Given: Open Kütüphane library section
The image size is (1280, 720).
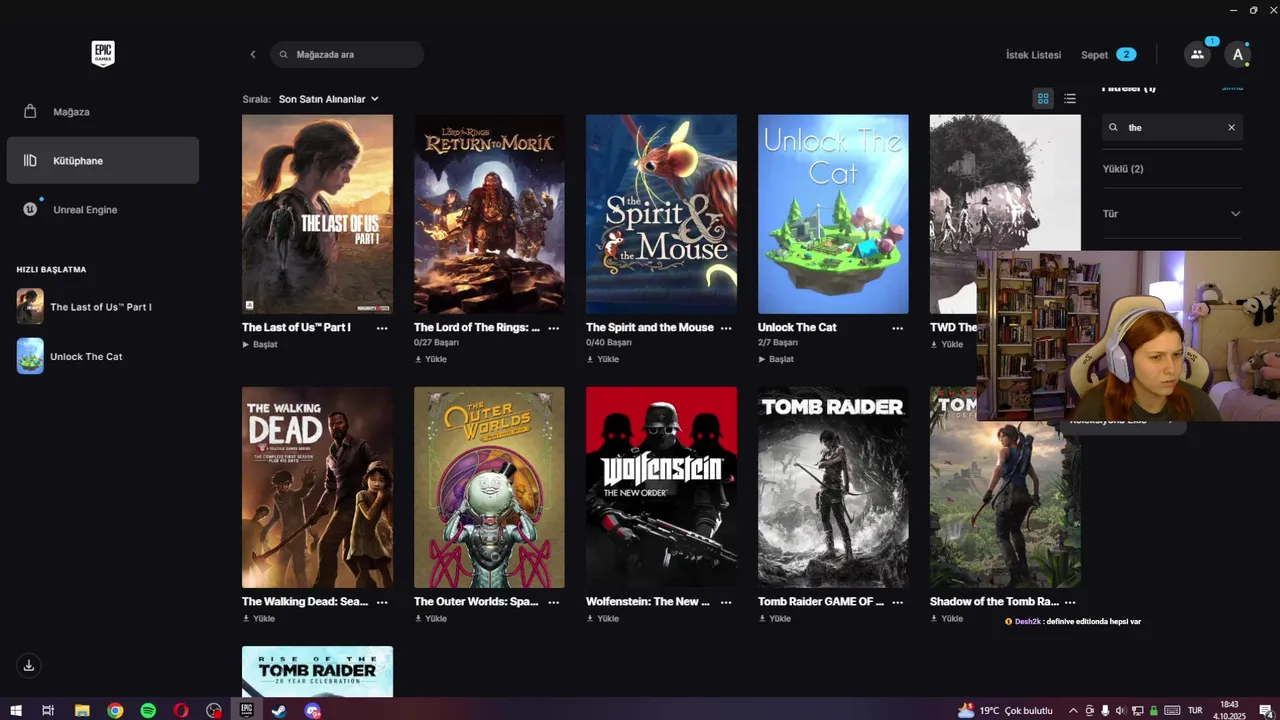Looking at the screenshot, I should click(x=103, y=160).
